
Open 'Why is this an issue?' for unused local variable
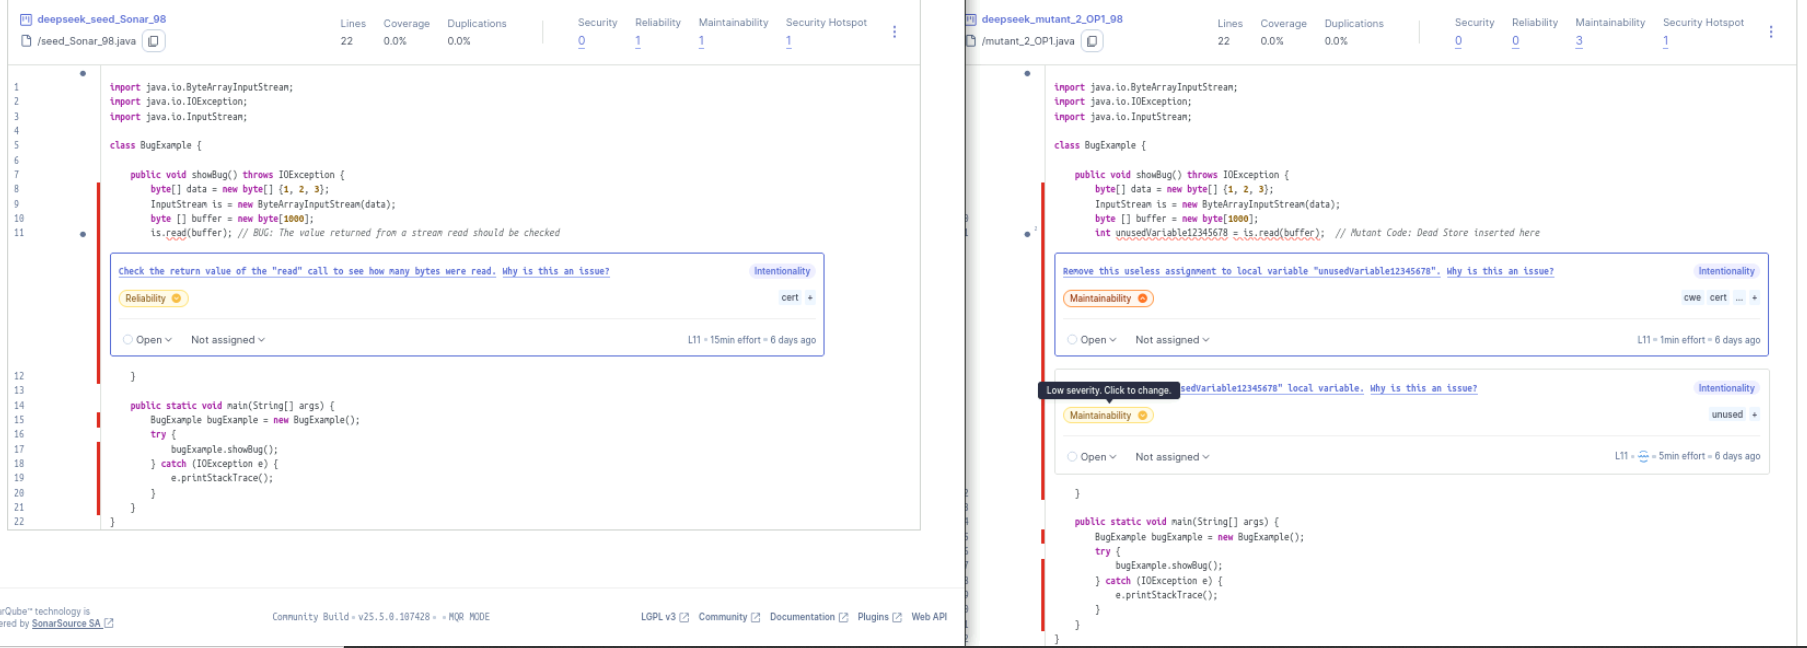tap(1423, 388)
